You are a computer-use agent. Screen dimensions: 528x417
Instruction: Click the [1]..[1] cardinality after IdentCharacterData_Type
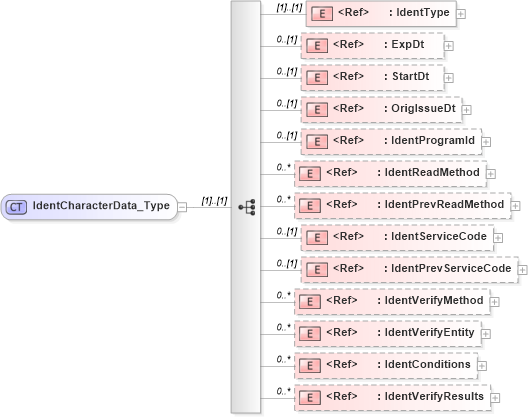214,201
